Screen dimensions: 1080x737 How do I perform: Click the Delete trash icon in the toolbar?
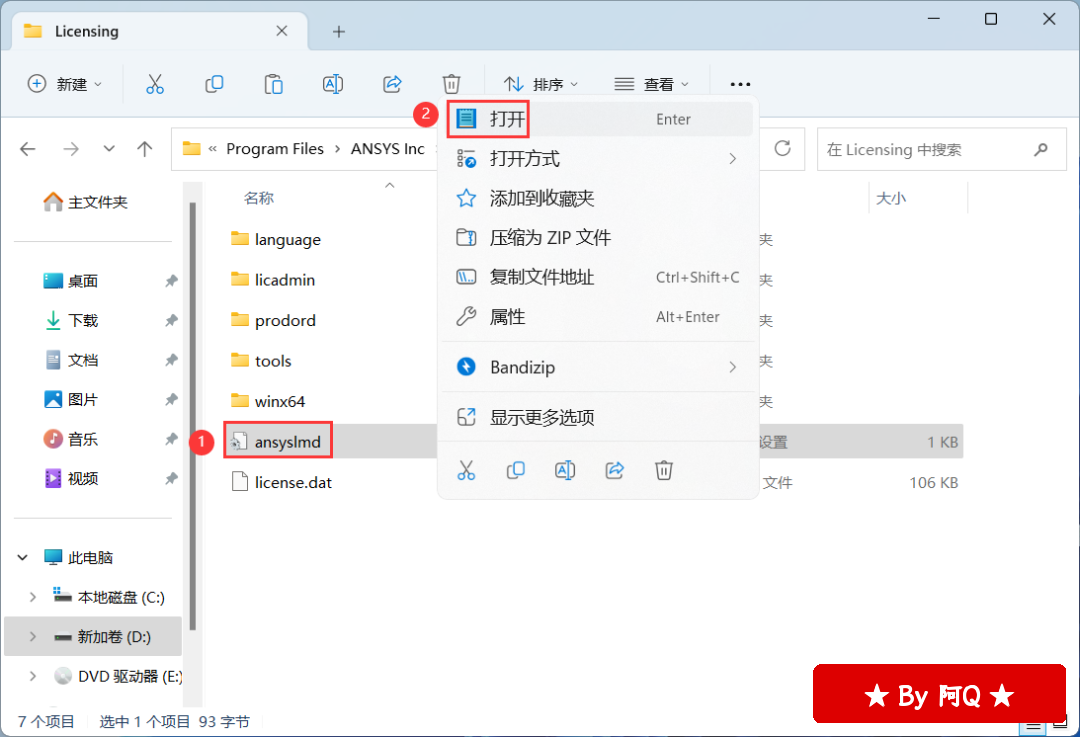[x=452, y=84]
